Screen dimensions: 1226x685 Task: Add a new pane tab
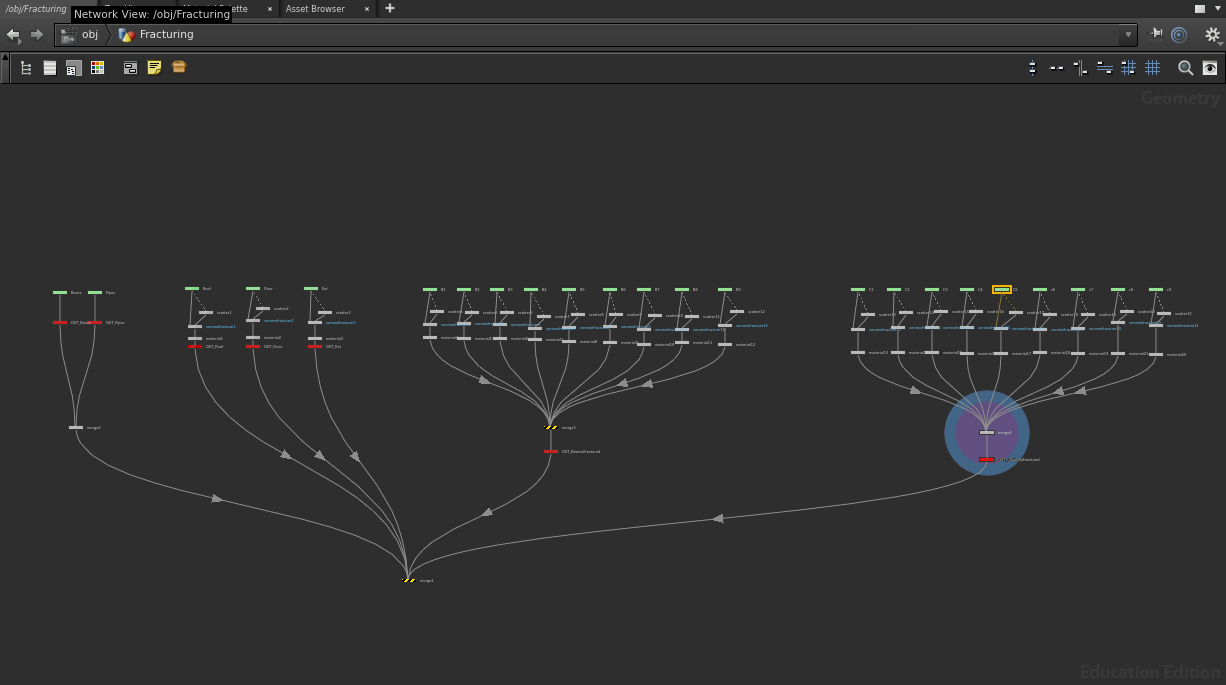(x=390, y=8)
